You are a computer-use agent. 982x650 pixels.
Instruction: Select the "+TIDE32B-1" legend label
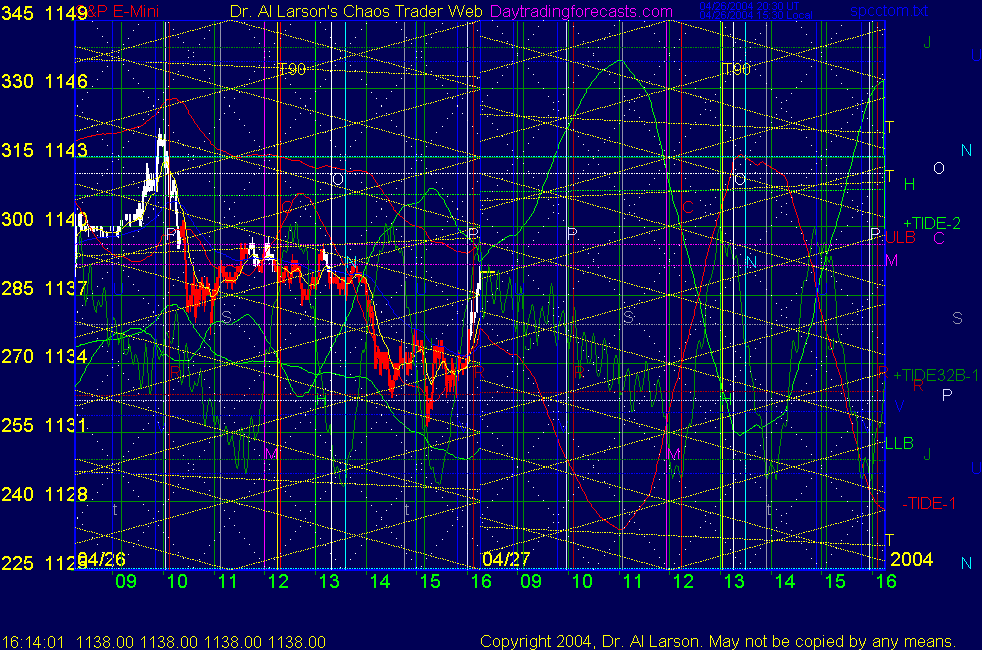pyautogui.click(x=936, y=375)
